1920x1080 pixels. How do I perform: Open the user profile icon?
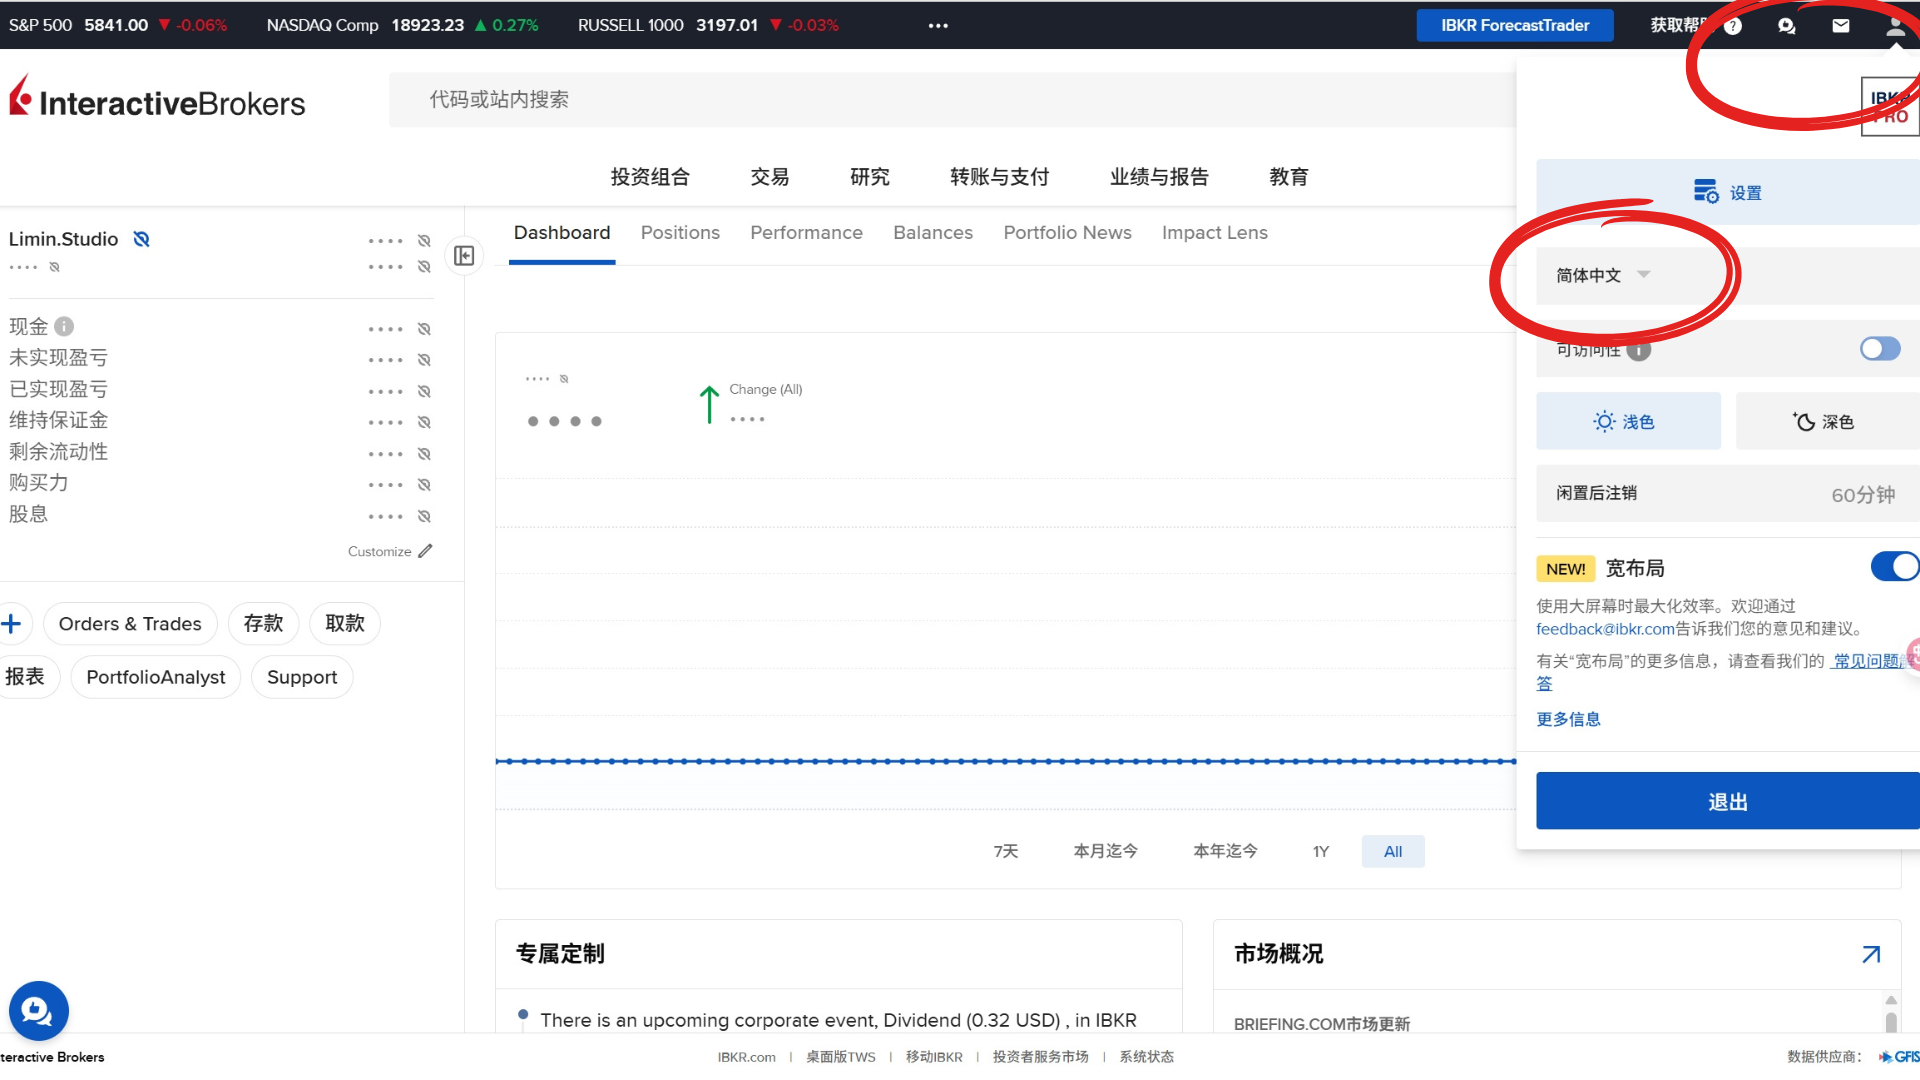[1895, 26]
